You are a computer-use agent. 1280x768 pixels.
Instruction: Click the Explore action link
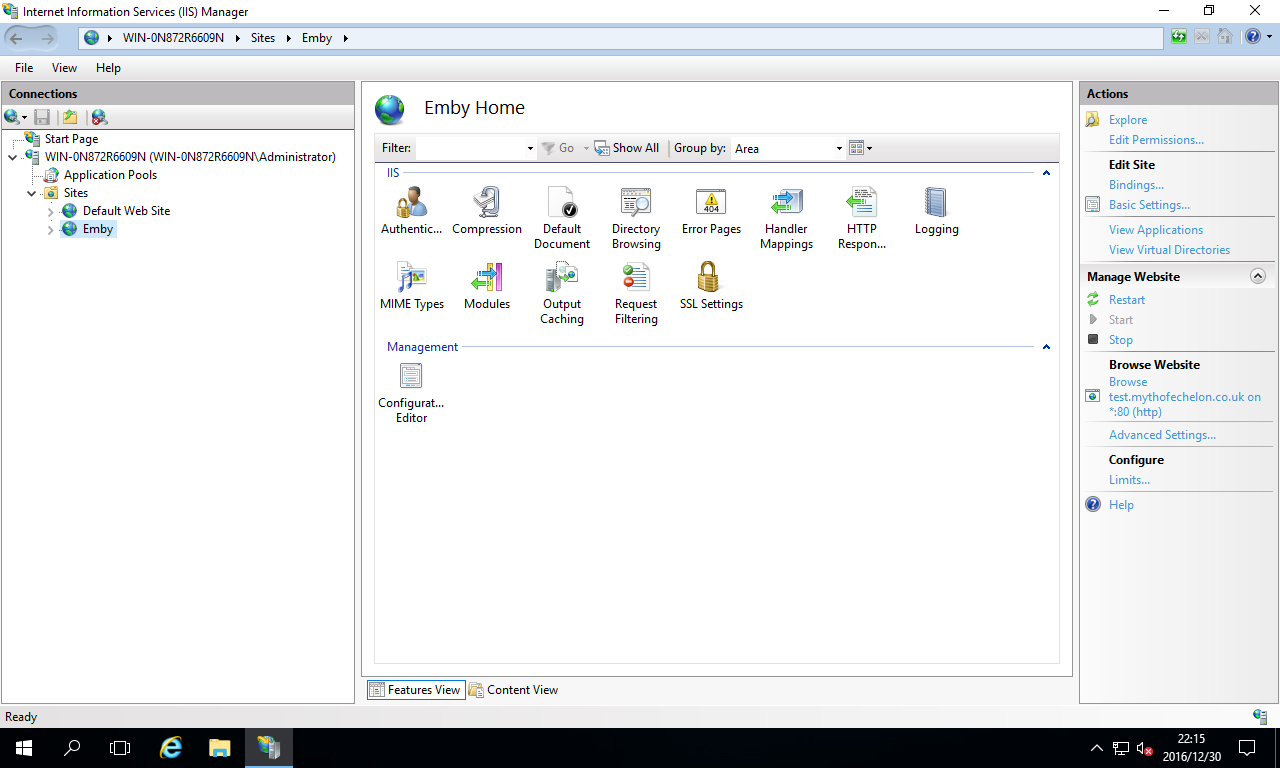click(1128, 120)
